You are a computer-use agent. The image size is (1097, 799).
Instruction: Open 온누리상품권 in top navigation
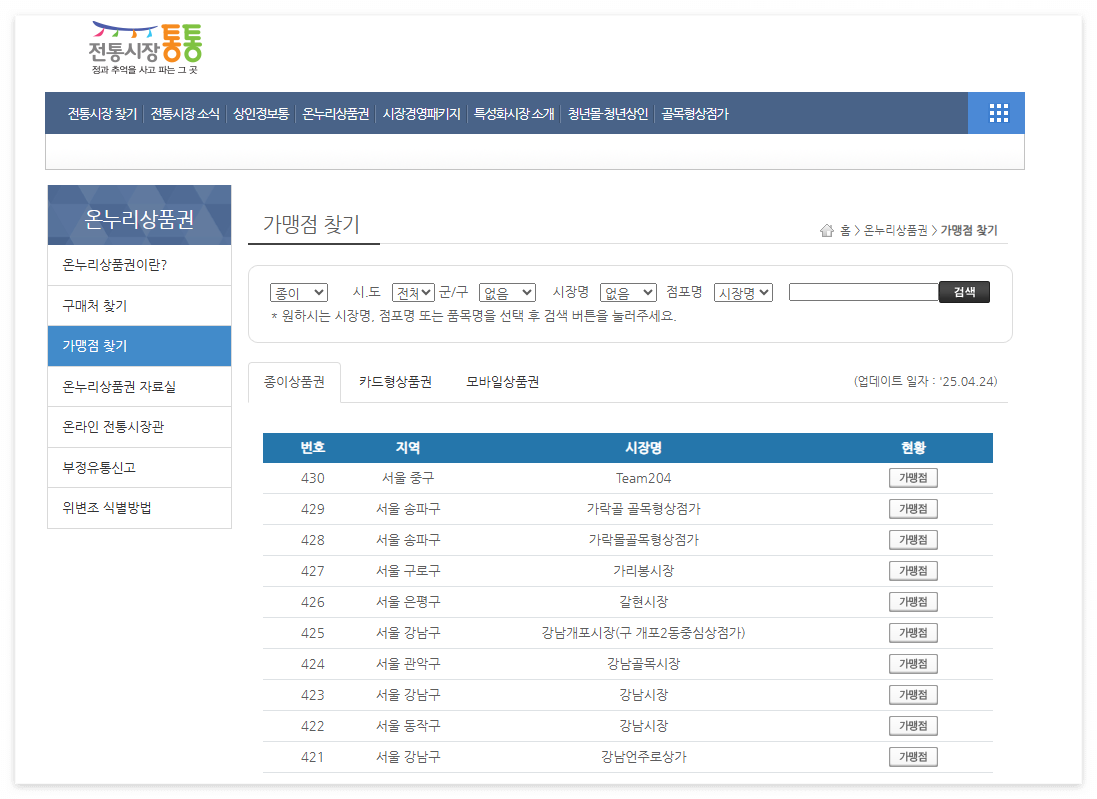click(x=336, y=114)
